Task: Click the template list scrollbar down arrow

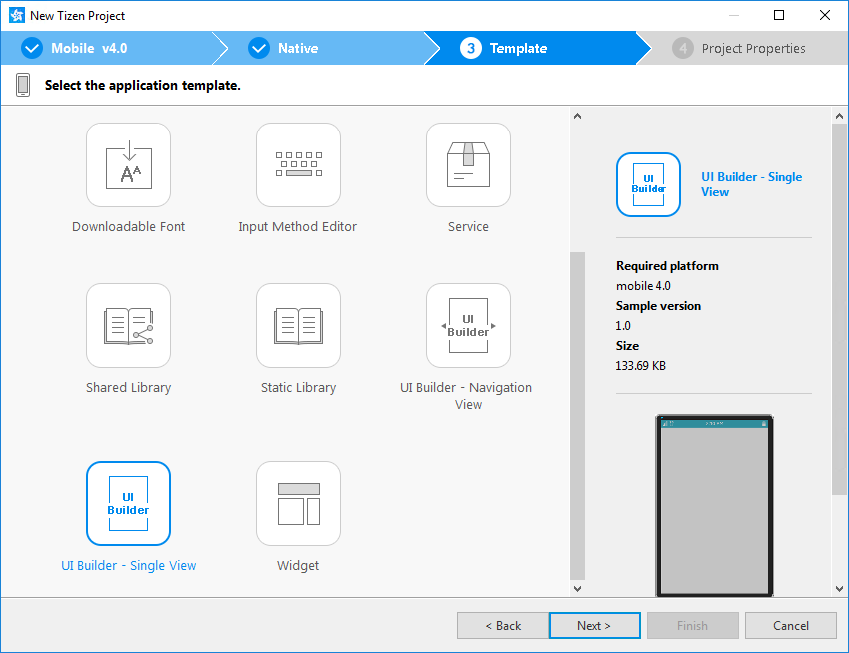Action: click(578, 588)
